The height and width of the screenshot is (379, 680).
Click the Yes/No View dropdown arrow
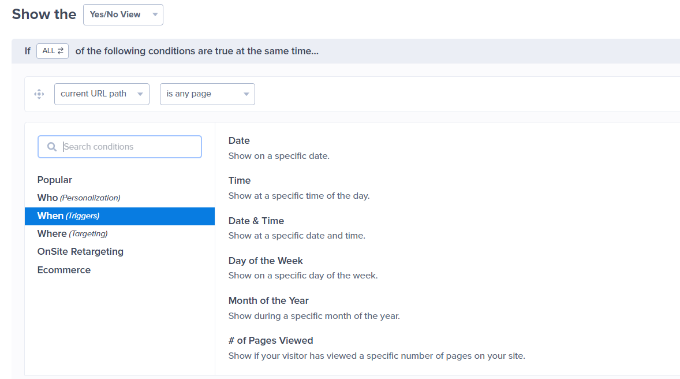(x=155, y=15)
